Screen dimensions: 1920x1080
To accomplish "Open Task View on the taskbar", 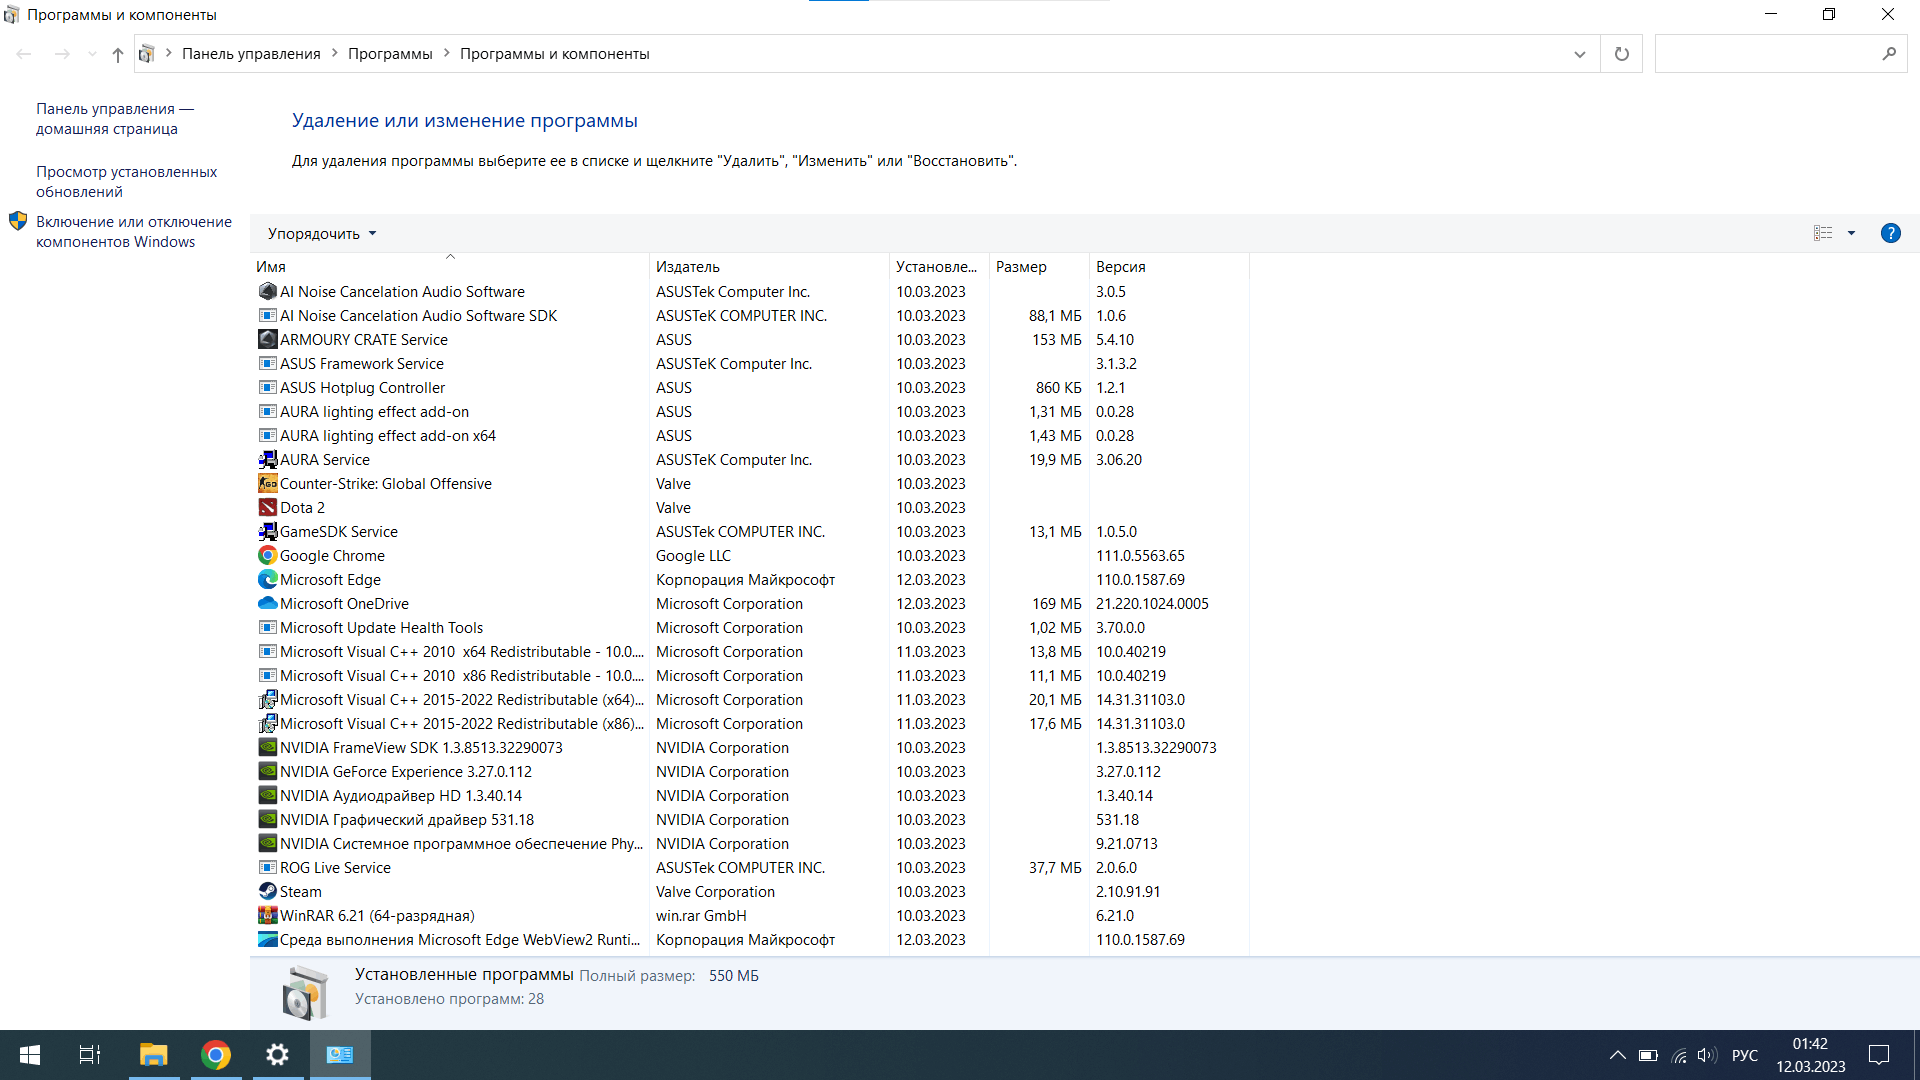I will coord(90,1055).
